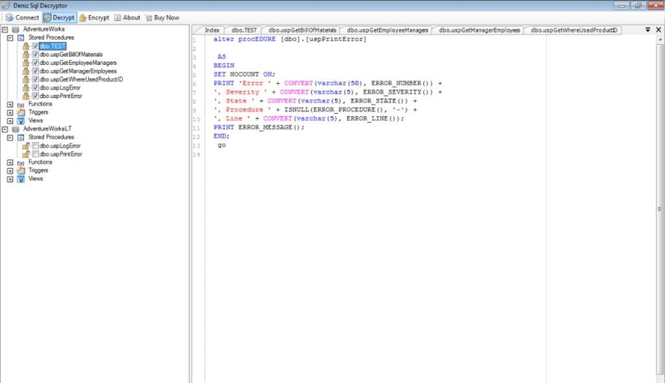Click the lock icon beside dbo.uspGetEmployeeManagers
This screenshot has height=383, width=665.
pos(26,63)
